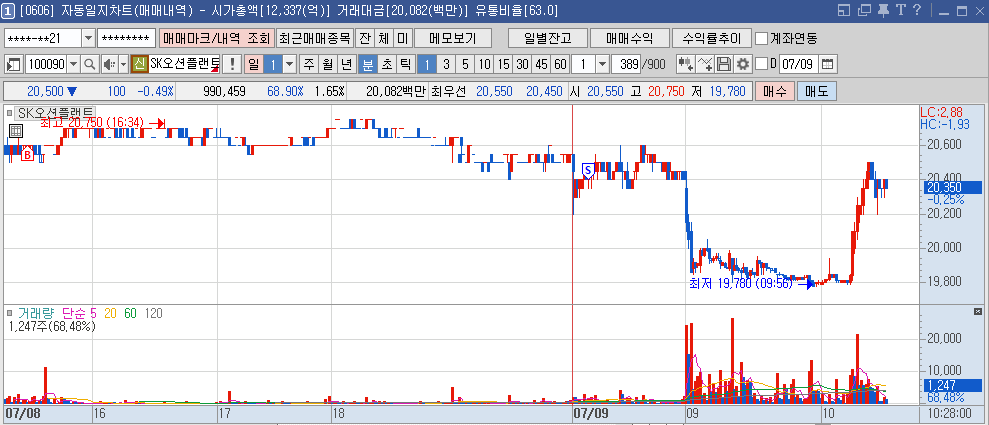Switch to 주 weekly chart
989x425 pixels.
[x=309, y=64]
